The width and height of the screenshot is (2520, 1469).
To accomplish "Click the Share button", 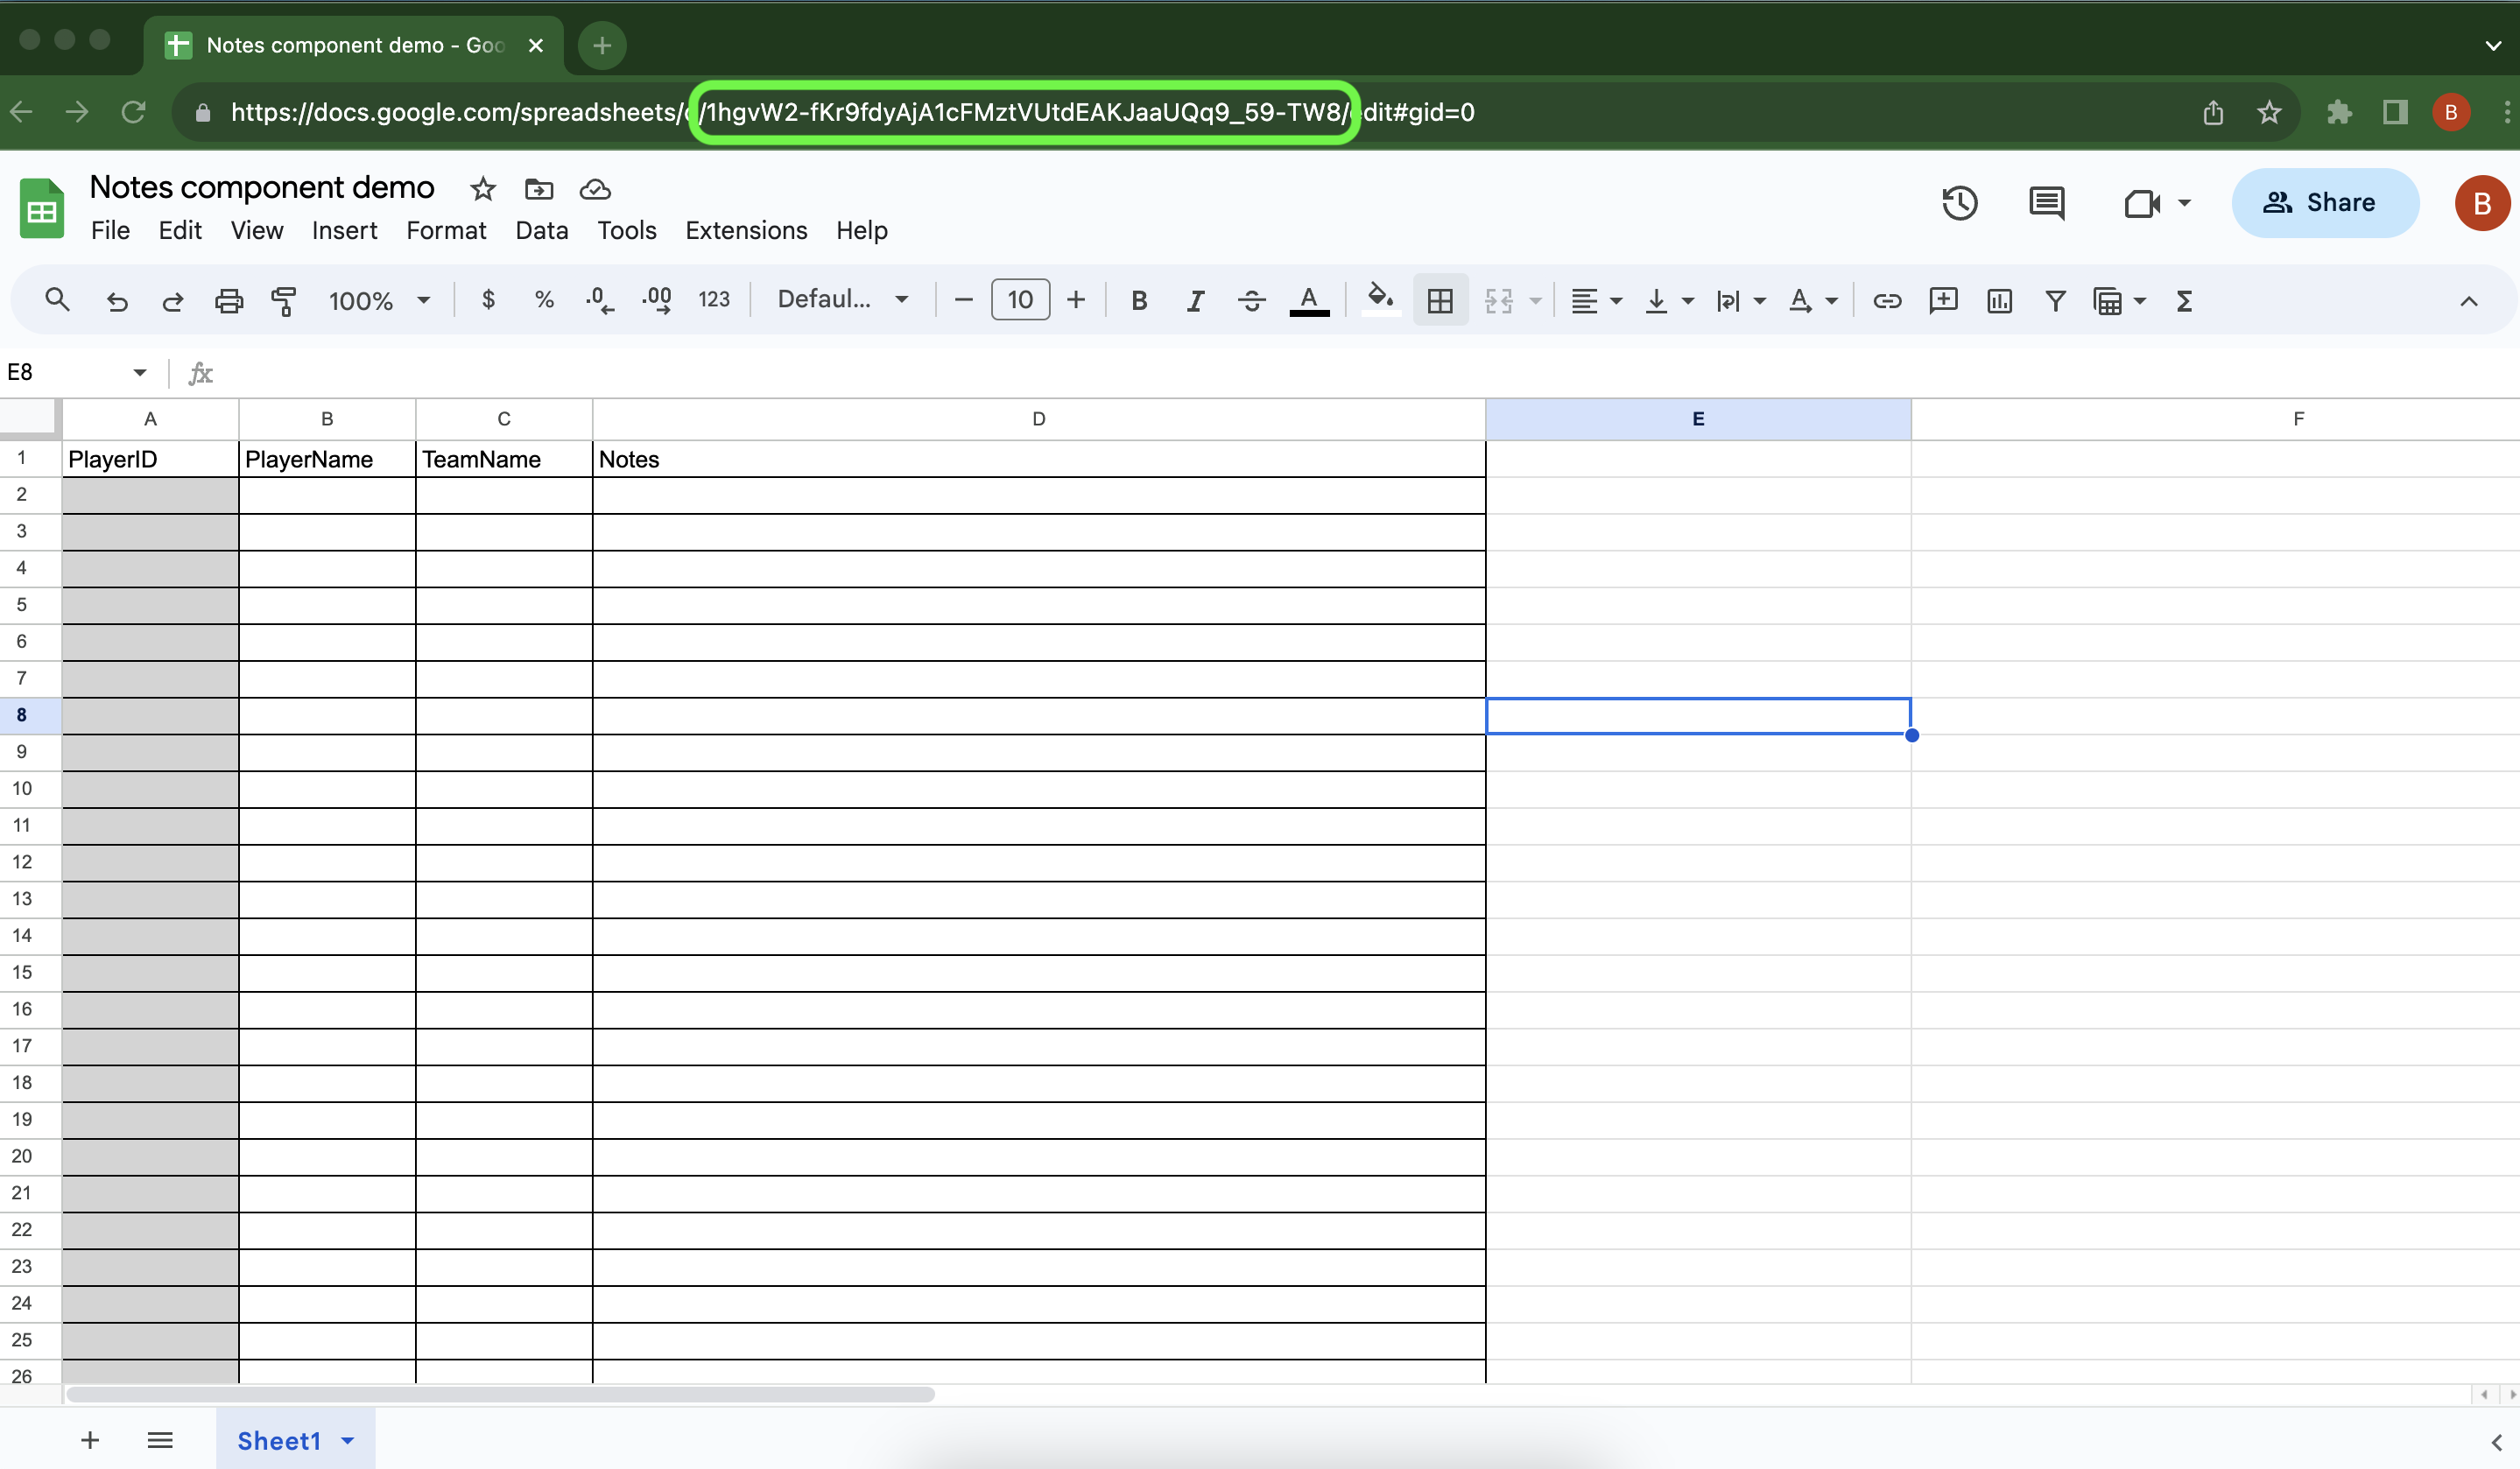I will [2325, 202].
